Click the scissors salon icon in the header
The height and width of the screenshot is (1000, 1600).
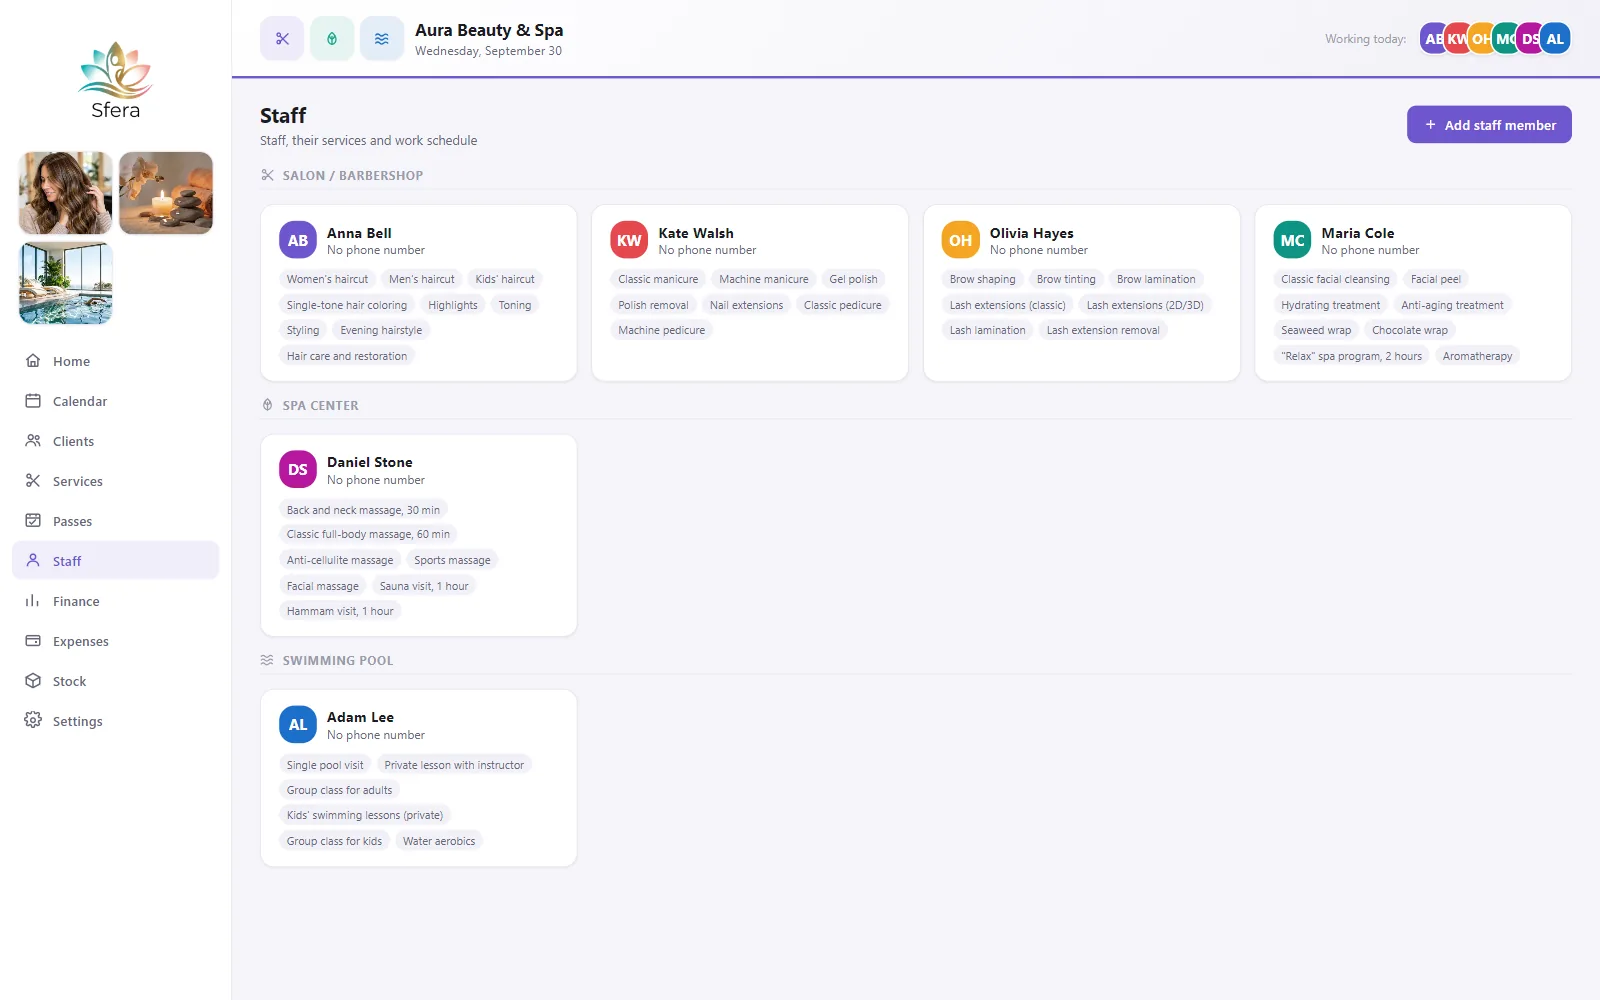282,39
